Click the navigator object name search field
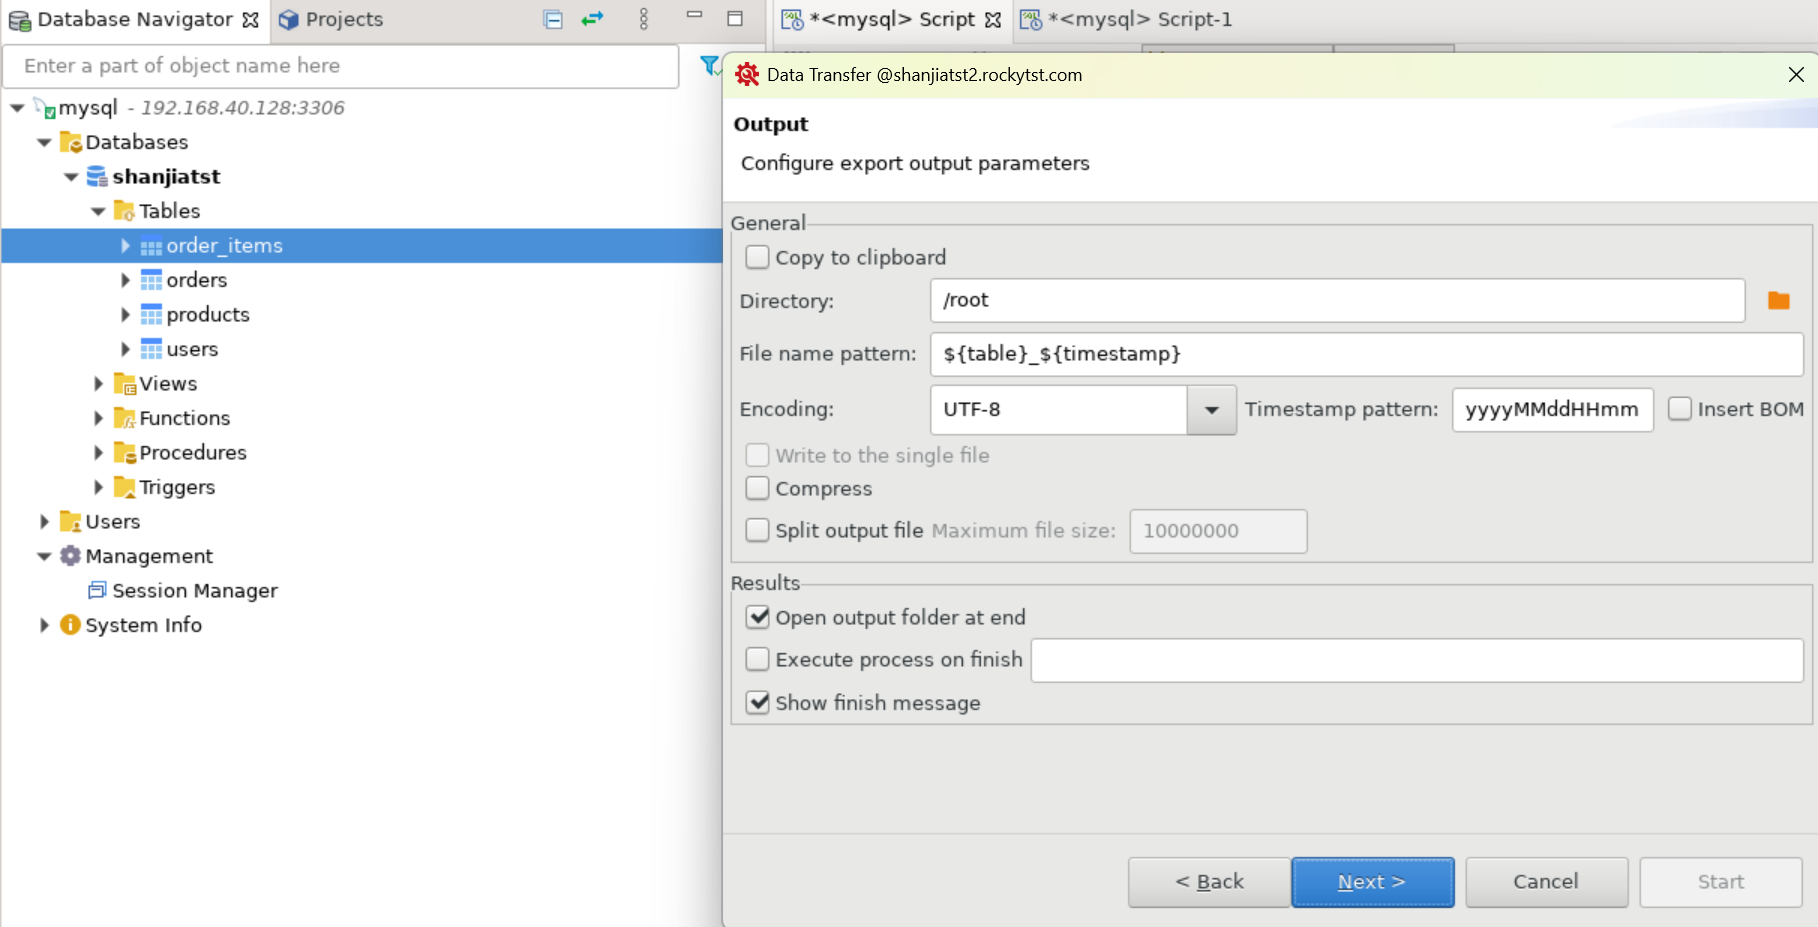1818x927 pixels. (341, 66)
